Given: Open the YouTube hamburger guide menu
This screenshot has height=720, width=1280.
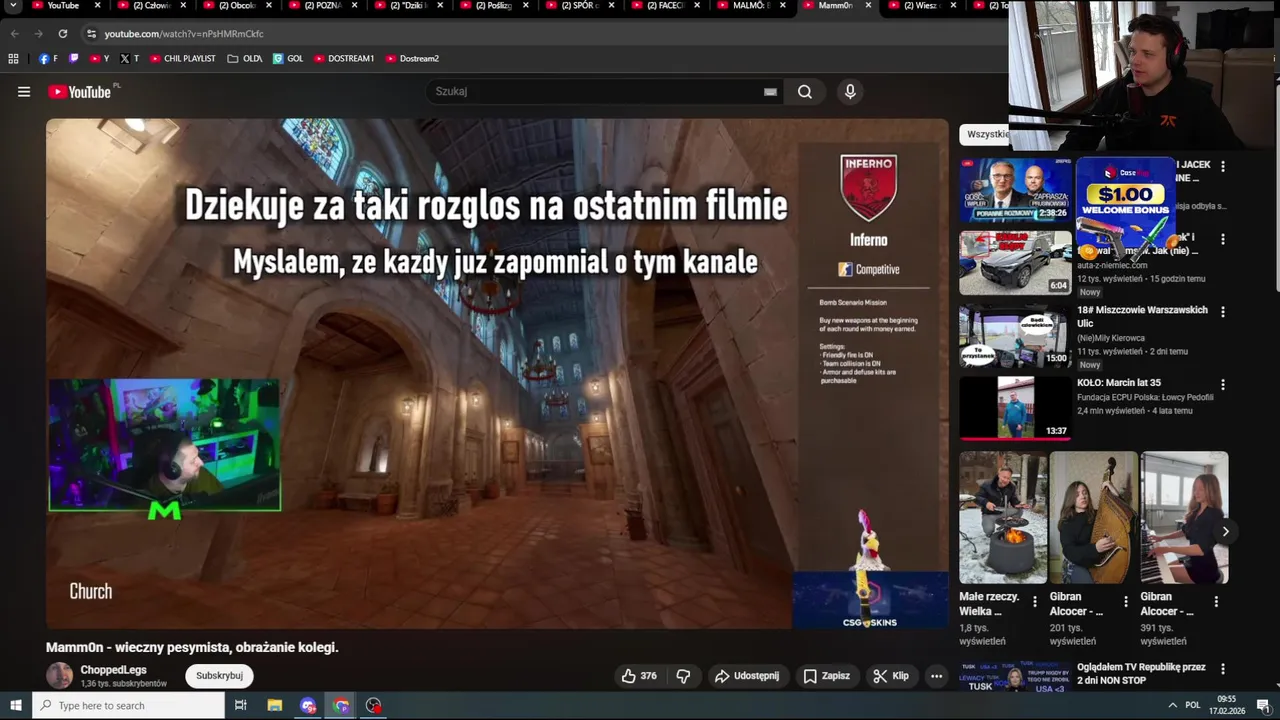Looking at the screenshot, I should (24, 92).
